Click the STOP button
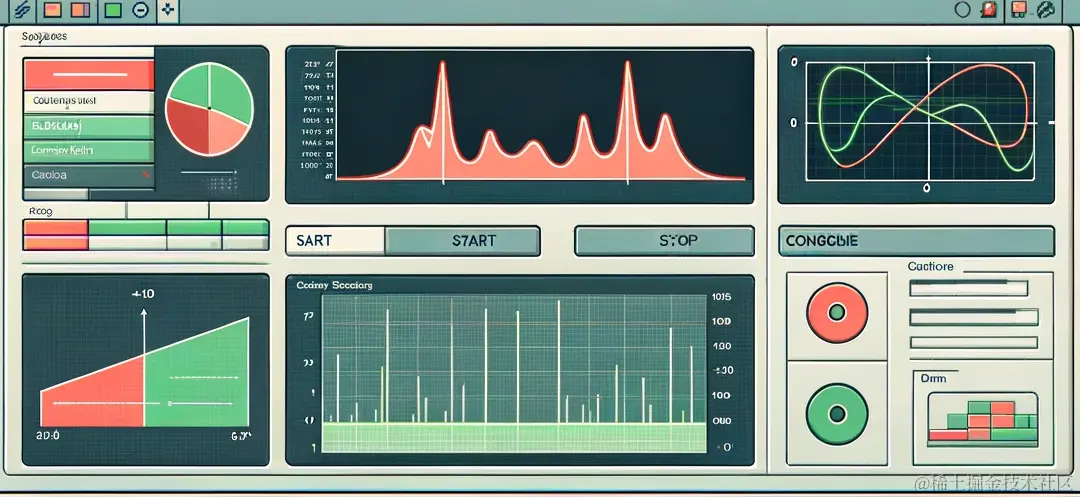This screenshot has height=500, width=1080. [x=664, y=240]
